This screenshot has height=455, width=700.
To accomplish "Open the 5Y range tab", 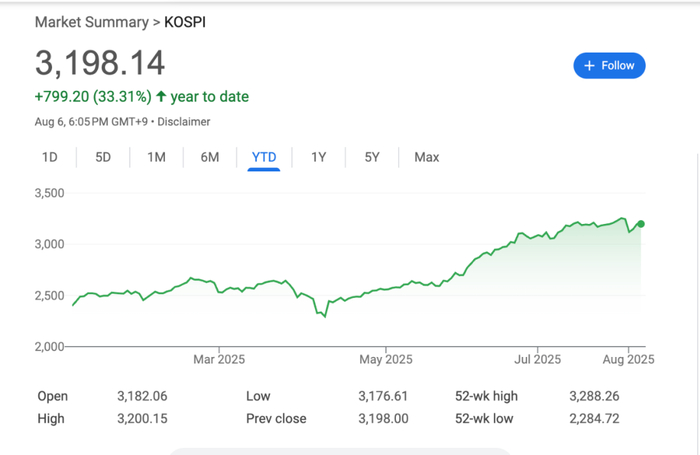I will tap(372, 157).
